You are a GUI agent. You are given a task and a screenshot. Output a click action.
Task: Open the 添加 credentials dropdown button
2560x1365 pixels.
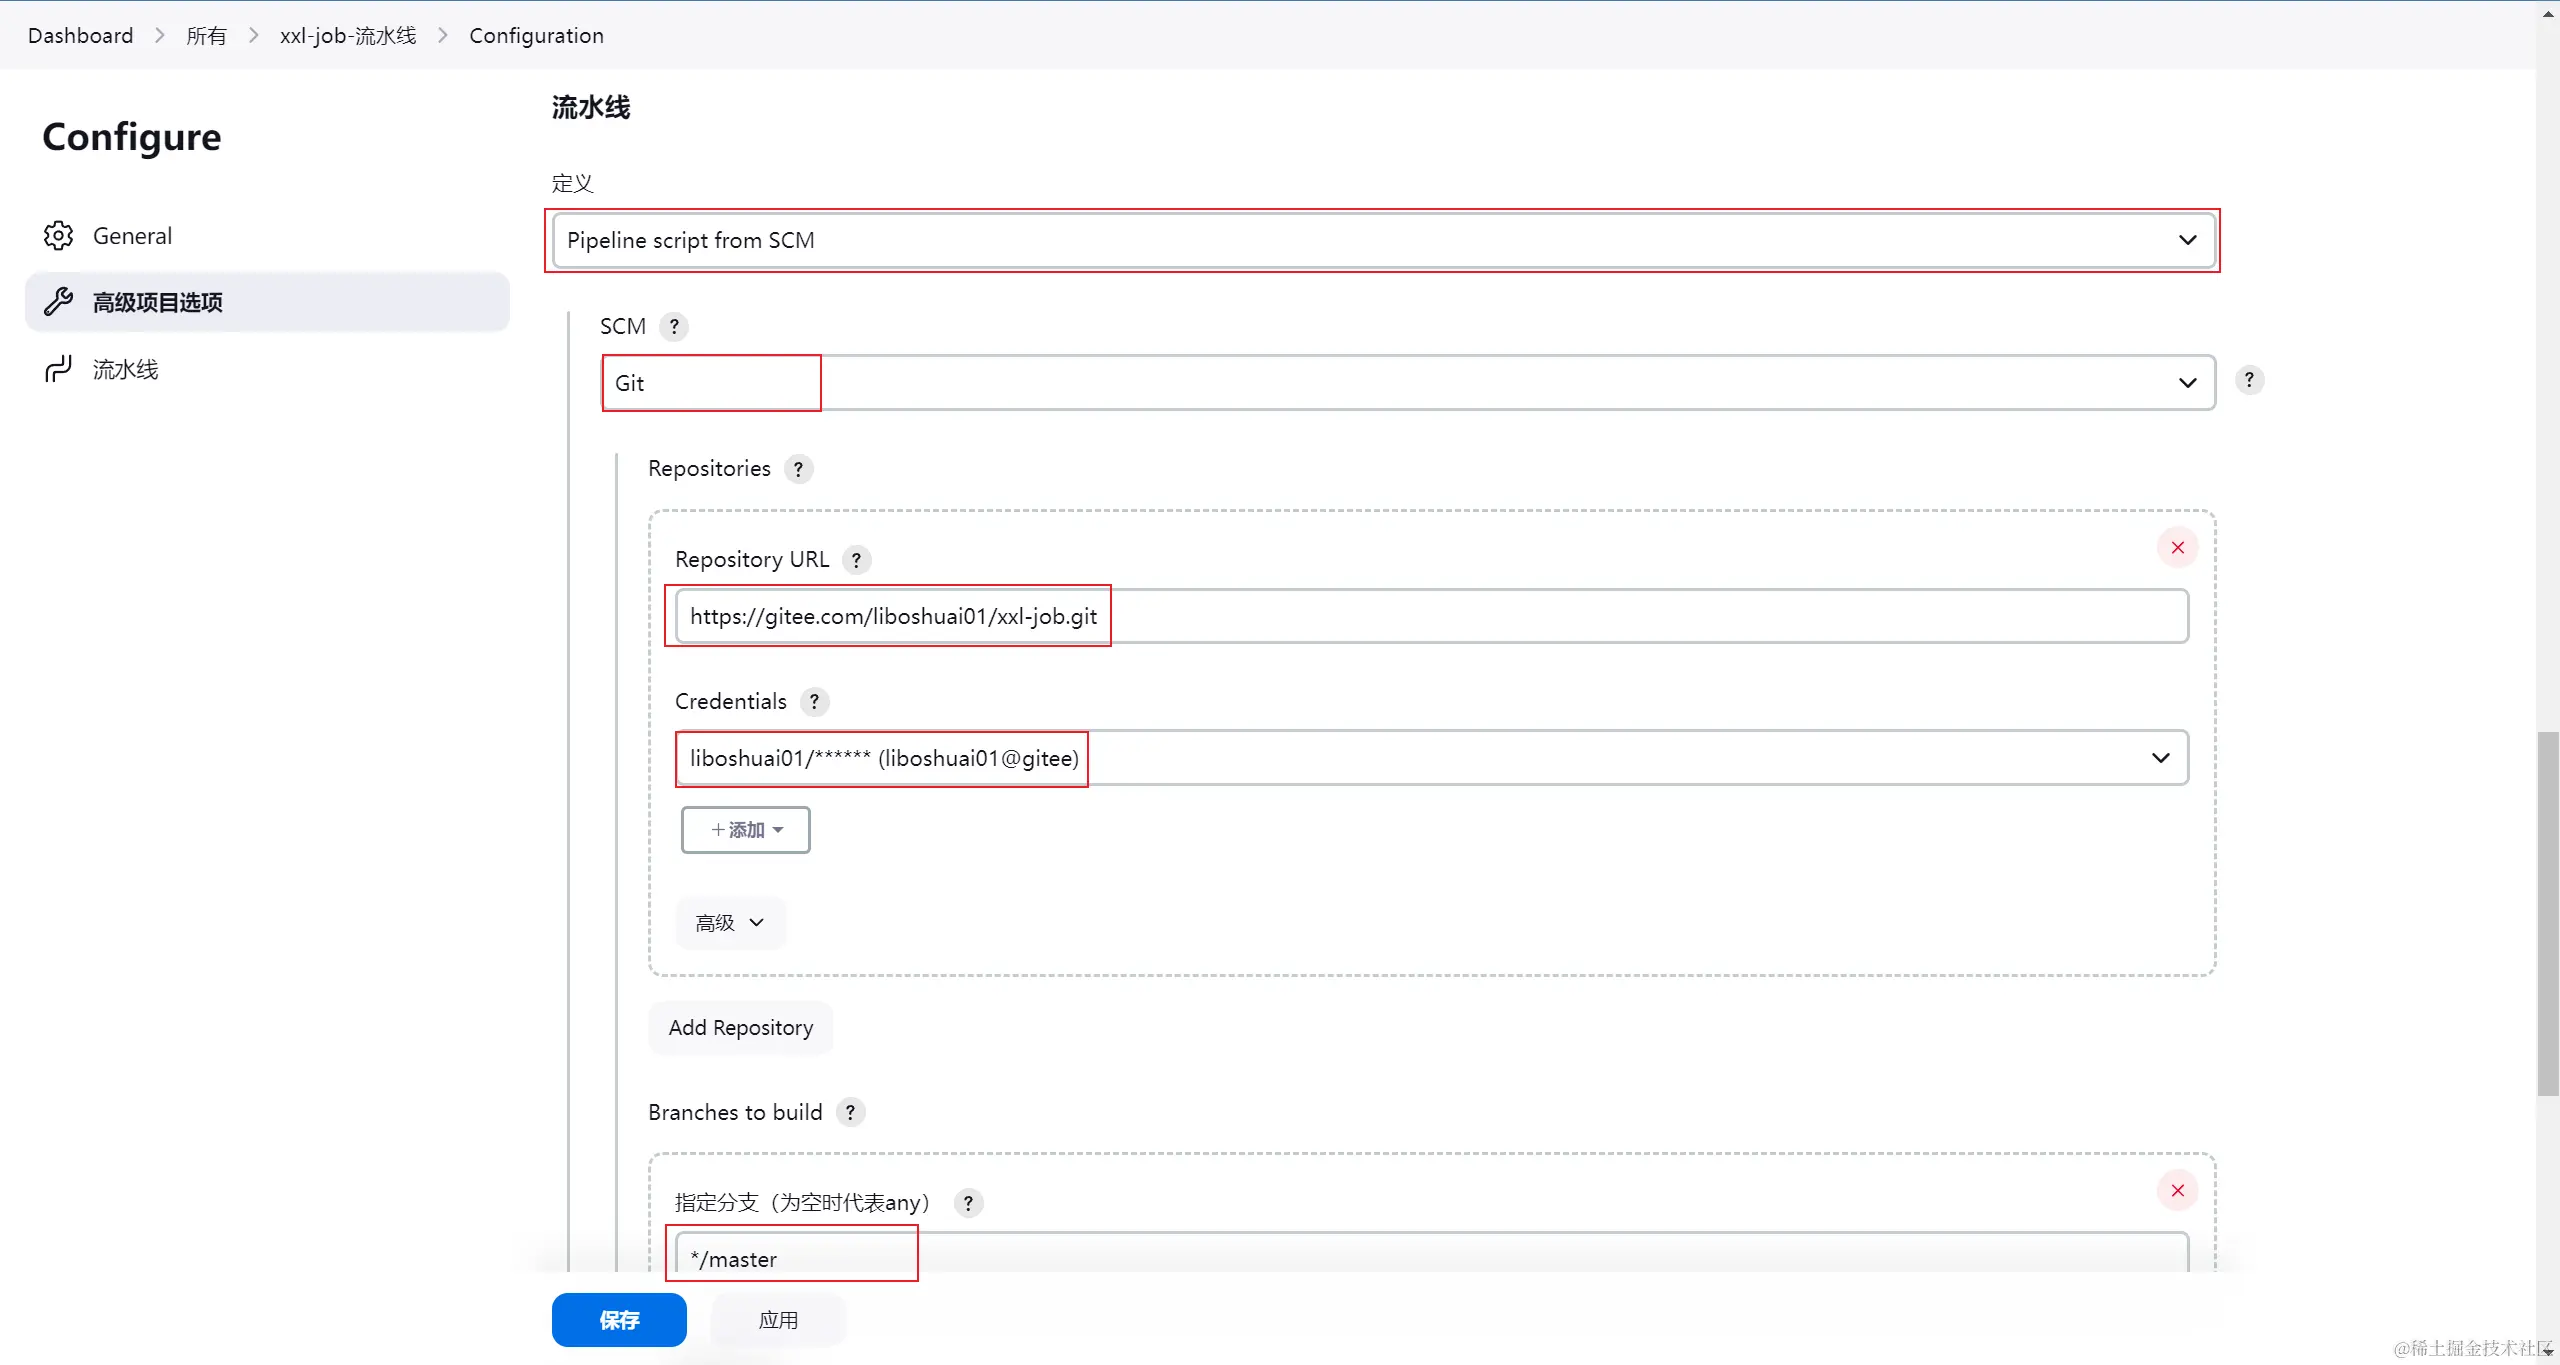coord(745,830)
